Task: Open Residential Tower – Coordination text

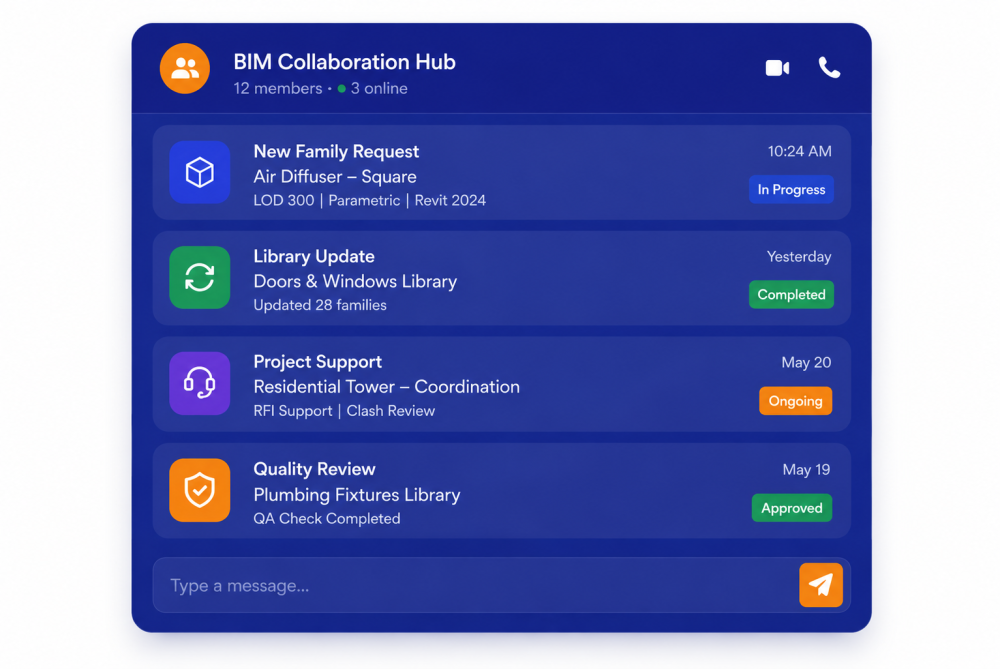Action: click(386, 387)
